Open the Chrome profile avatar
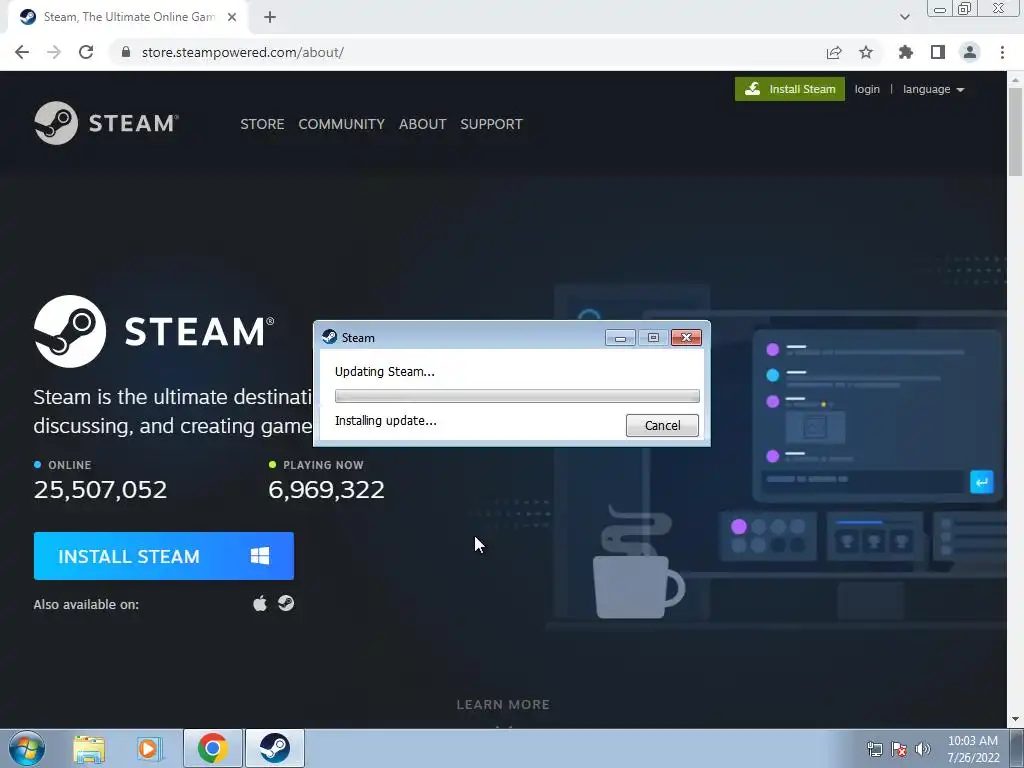Image resolution: width=1024 pixels, height=768 pixels. 970,52
